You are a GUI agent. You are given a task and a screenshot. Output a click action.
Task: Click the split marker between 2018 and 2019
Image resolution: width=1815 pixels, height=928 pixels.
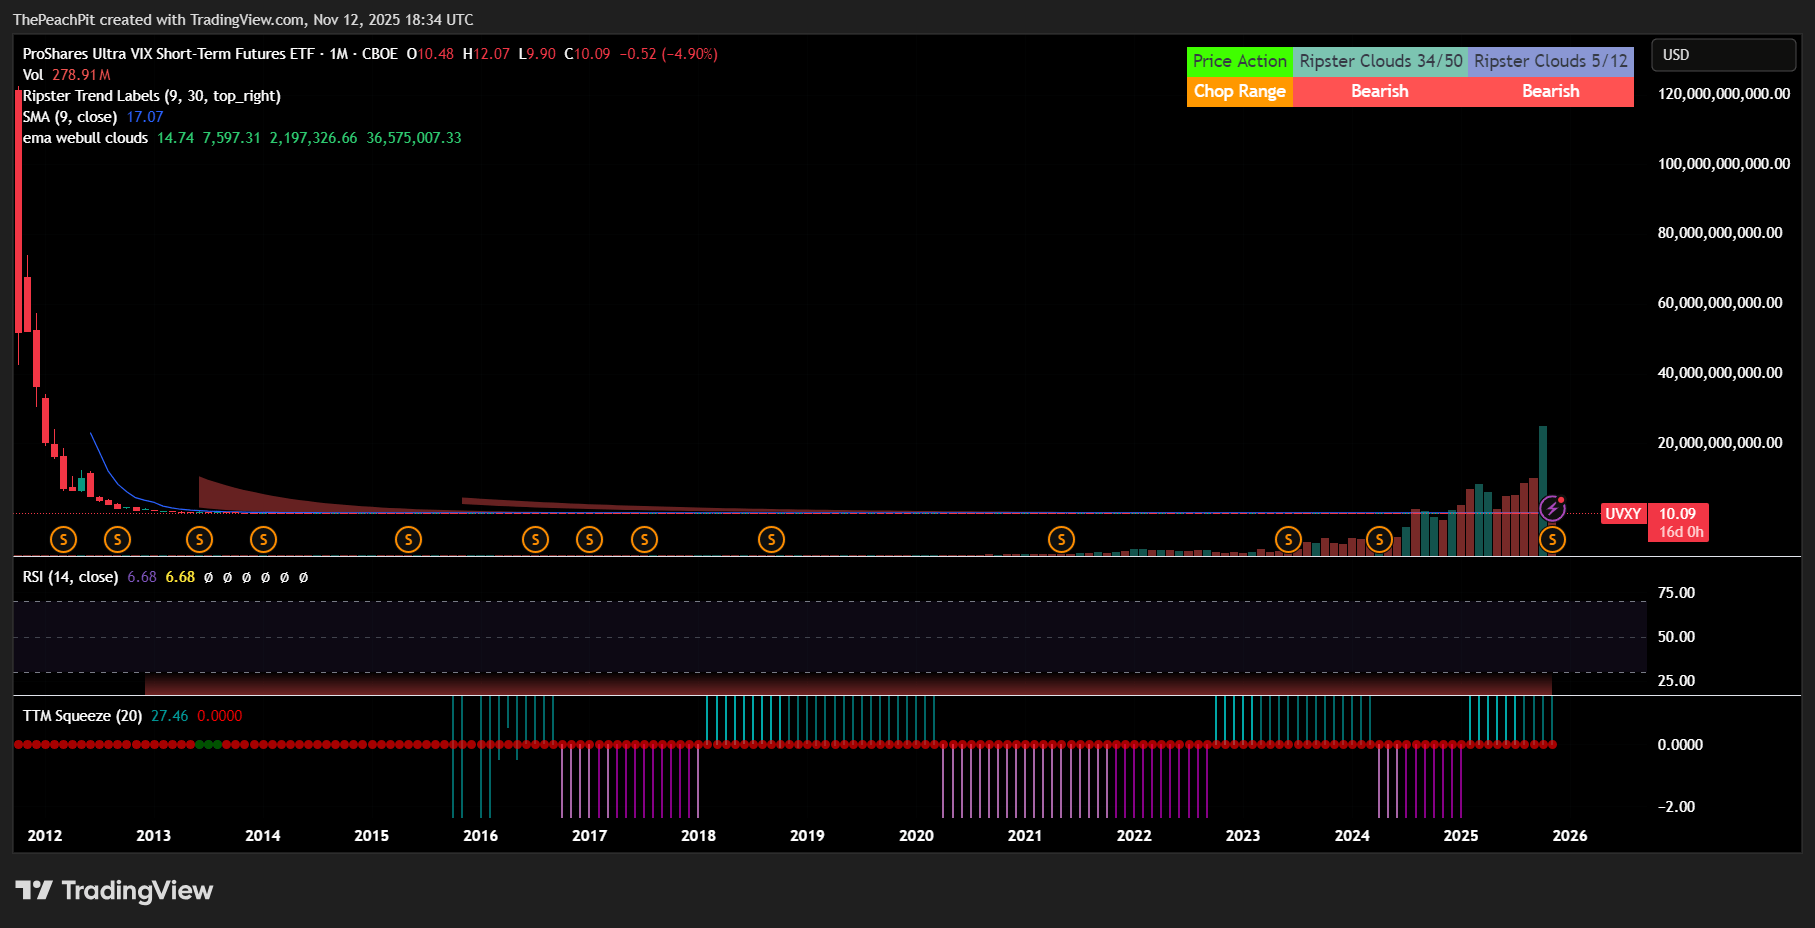coord(771,540)
